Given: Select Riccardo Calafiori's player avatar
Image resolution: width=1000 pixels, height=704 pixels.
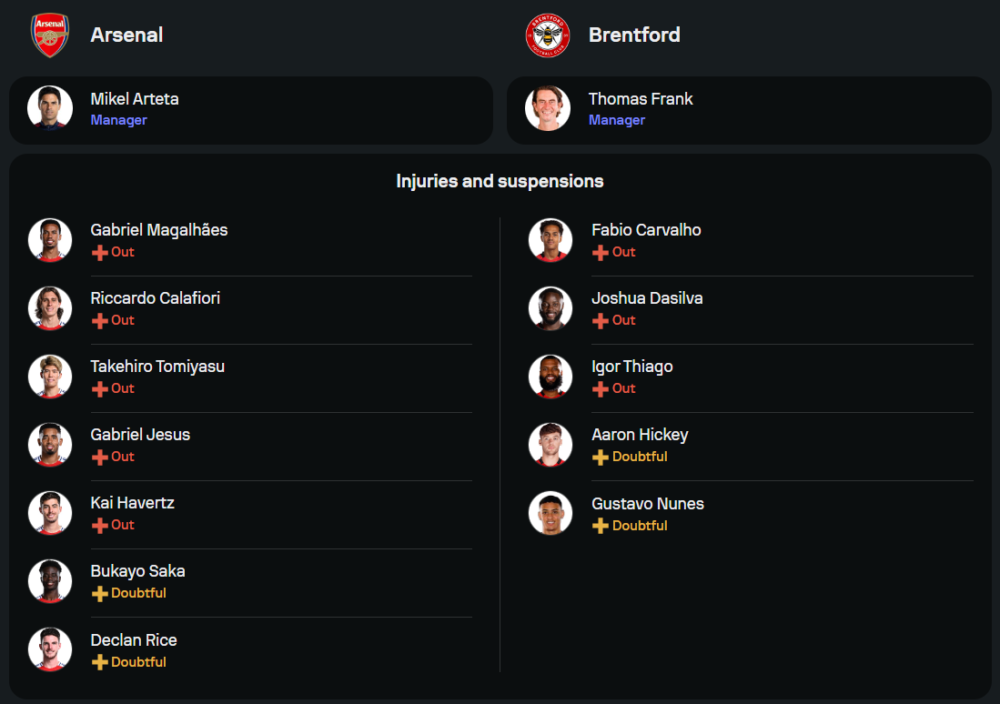Looking at the screenshot, I should (49, 308).
